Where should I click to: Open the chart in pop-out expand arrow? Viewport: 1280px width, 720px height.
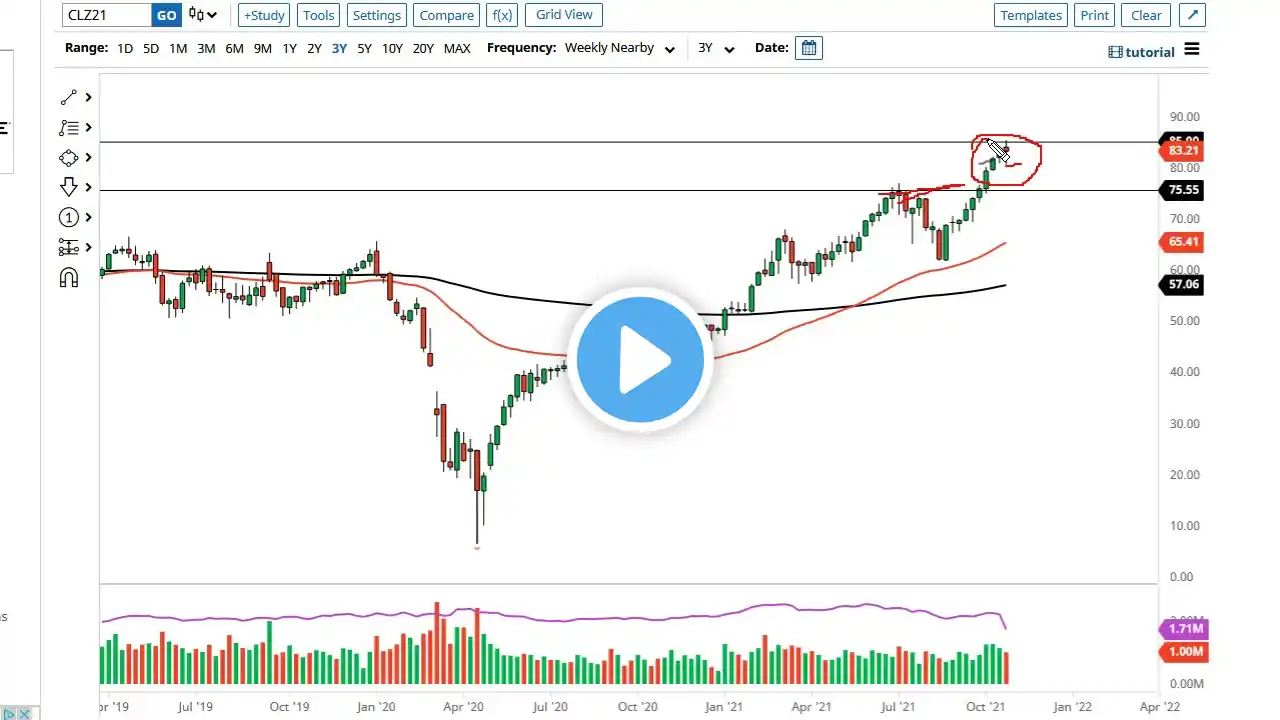pos(1192,15)
